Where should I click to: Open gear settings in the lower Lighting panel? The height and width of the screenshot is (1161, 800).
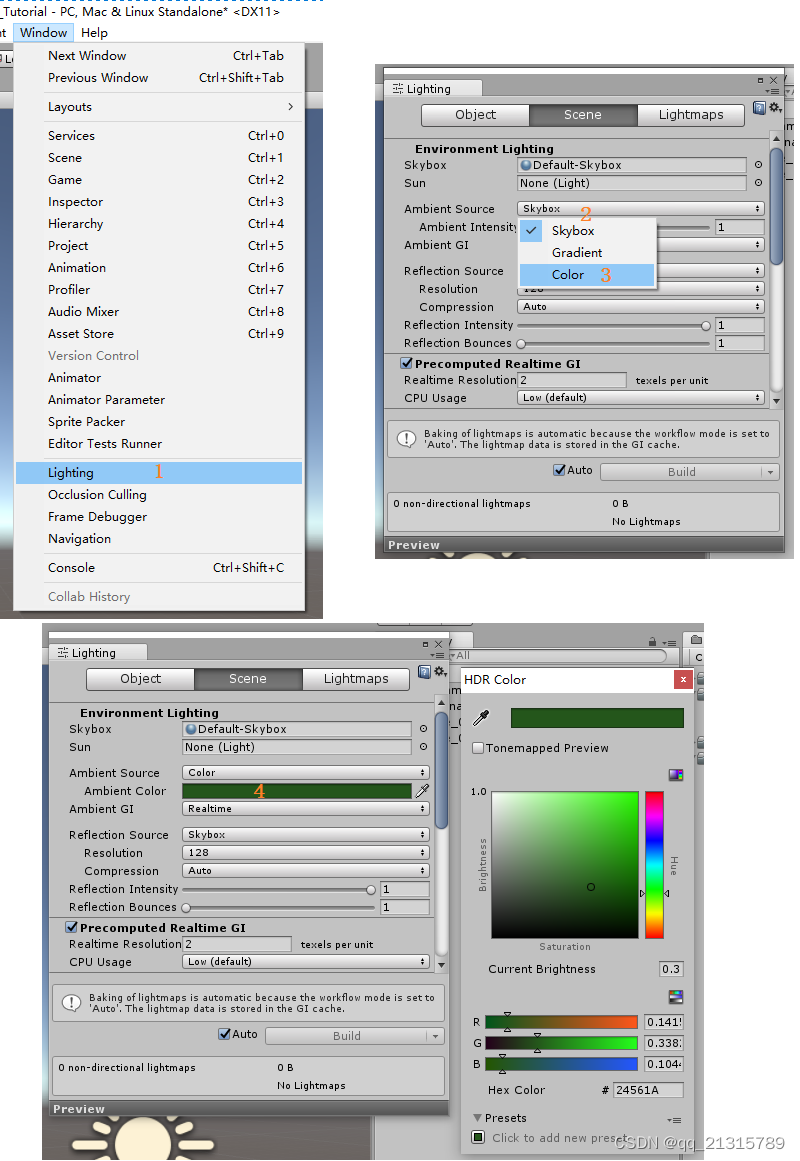[438, 672]
